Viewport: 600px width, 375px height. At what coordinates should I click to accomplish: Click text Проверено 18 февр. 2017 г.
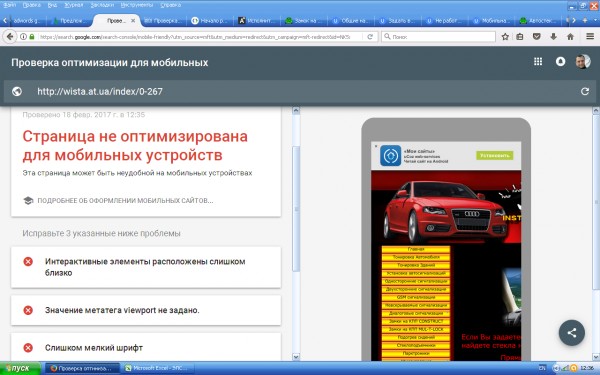(x=83, y=114)
